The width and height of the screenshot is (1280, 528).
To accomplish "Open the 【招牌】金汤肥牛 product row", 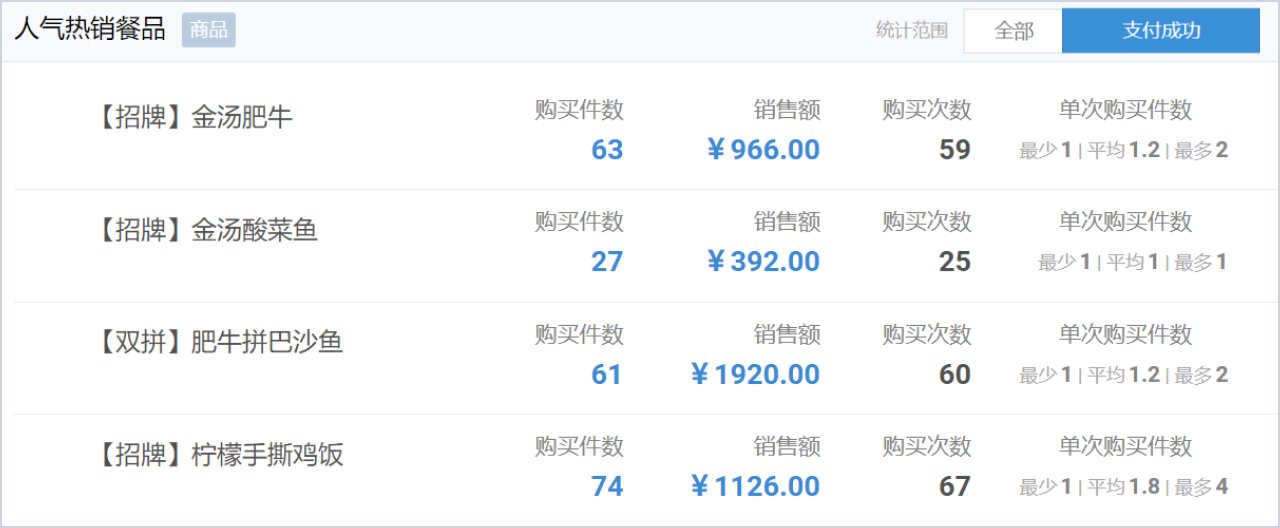I will 194,118.
